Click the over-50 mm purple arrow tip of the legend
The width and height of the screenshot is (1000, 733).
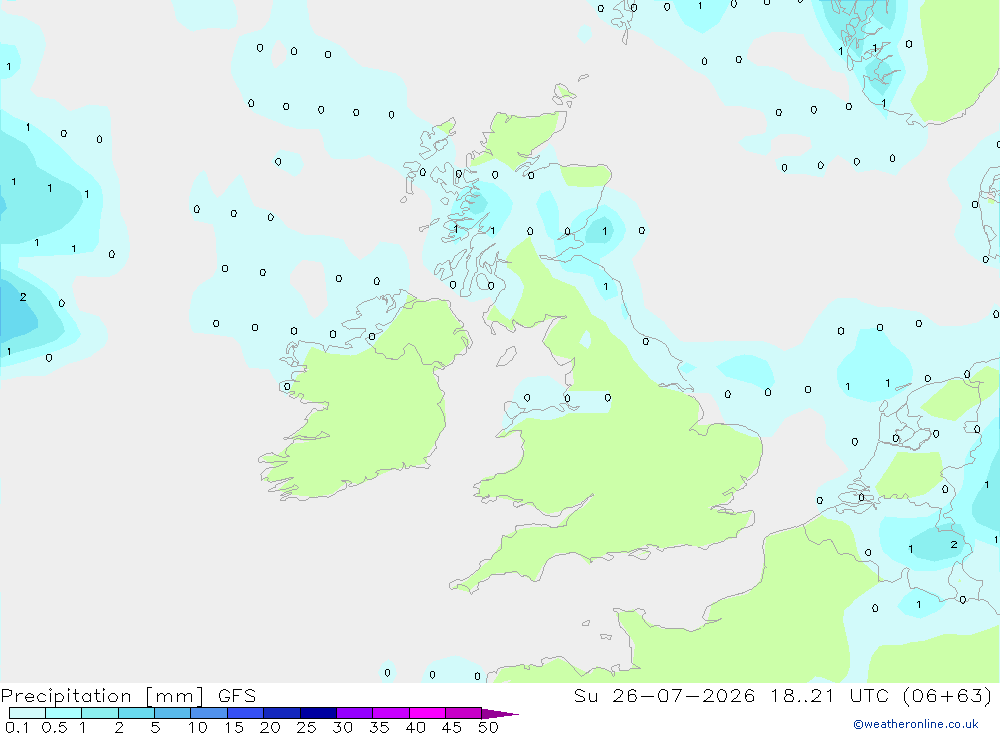coord(499,714)
